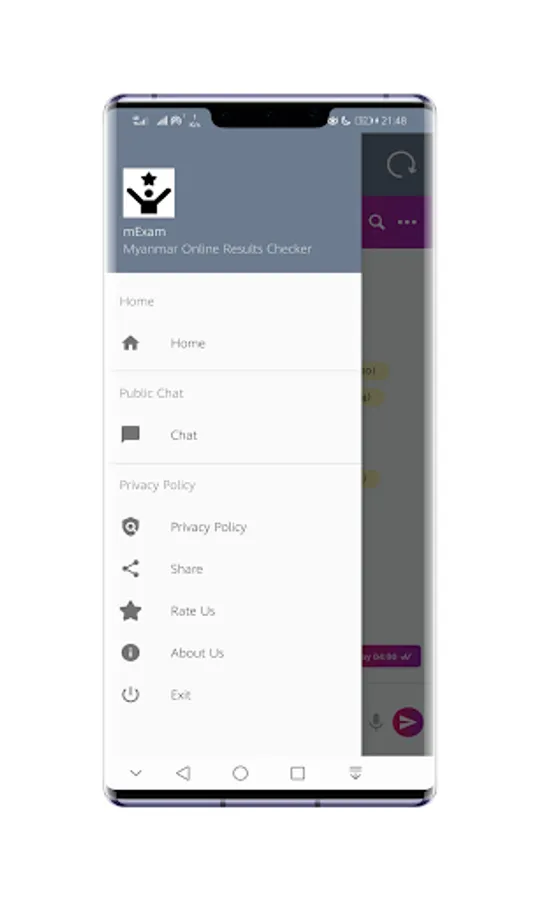Select Rate Us in the drawer
Screen dimensions: 540x900
[x=234, y=611]
